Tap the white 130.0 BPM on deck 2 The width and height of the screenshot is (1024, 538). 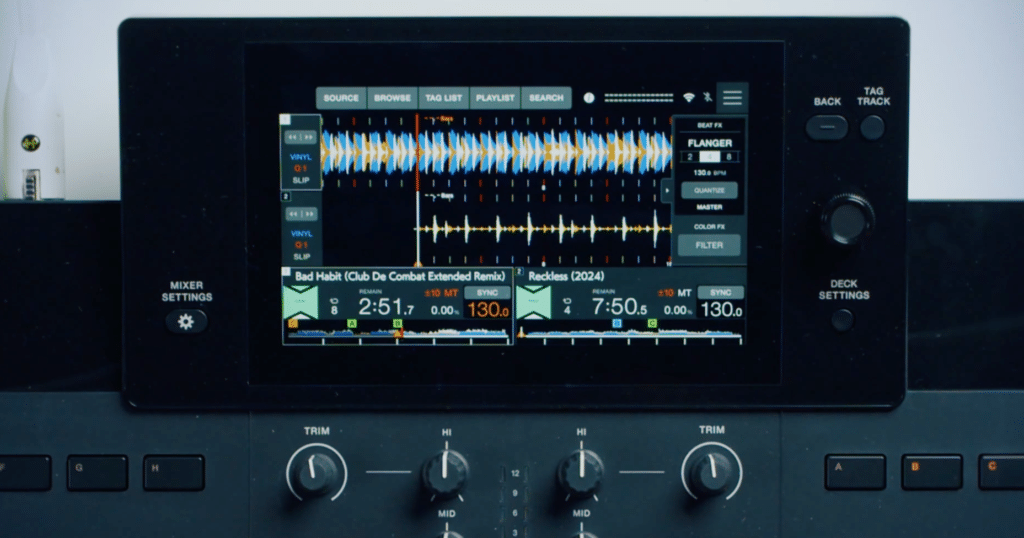tap(721, 310)
